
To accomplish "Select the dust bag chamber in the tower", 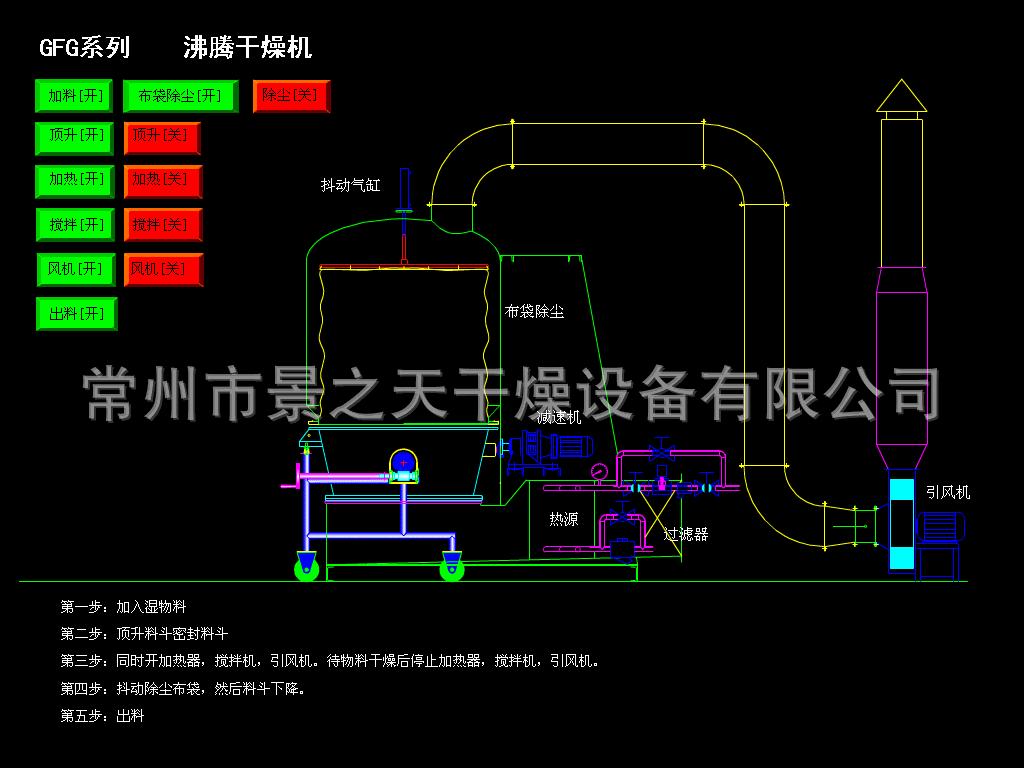I will 404,343.
